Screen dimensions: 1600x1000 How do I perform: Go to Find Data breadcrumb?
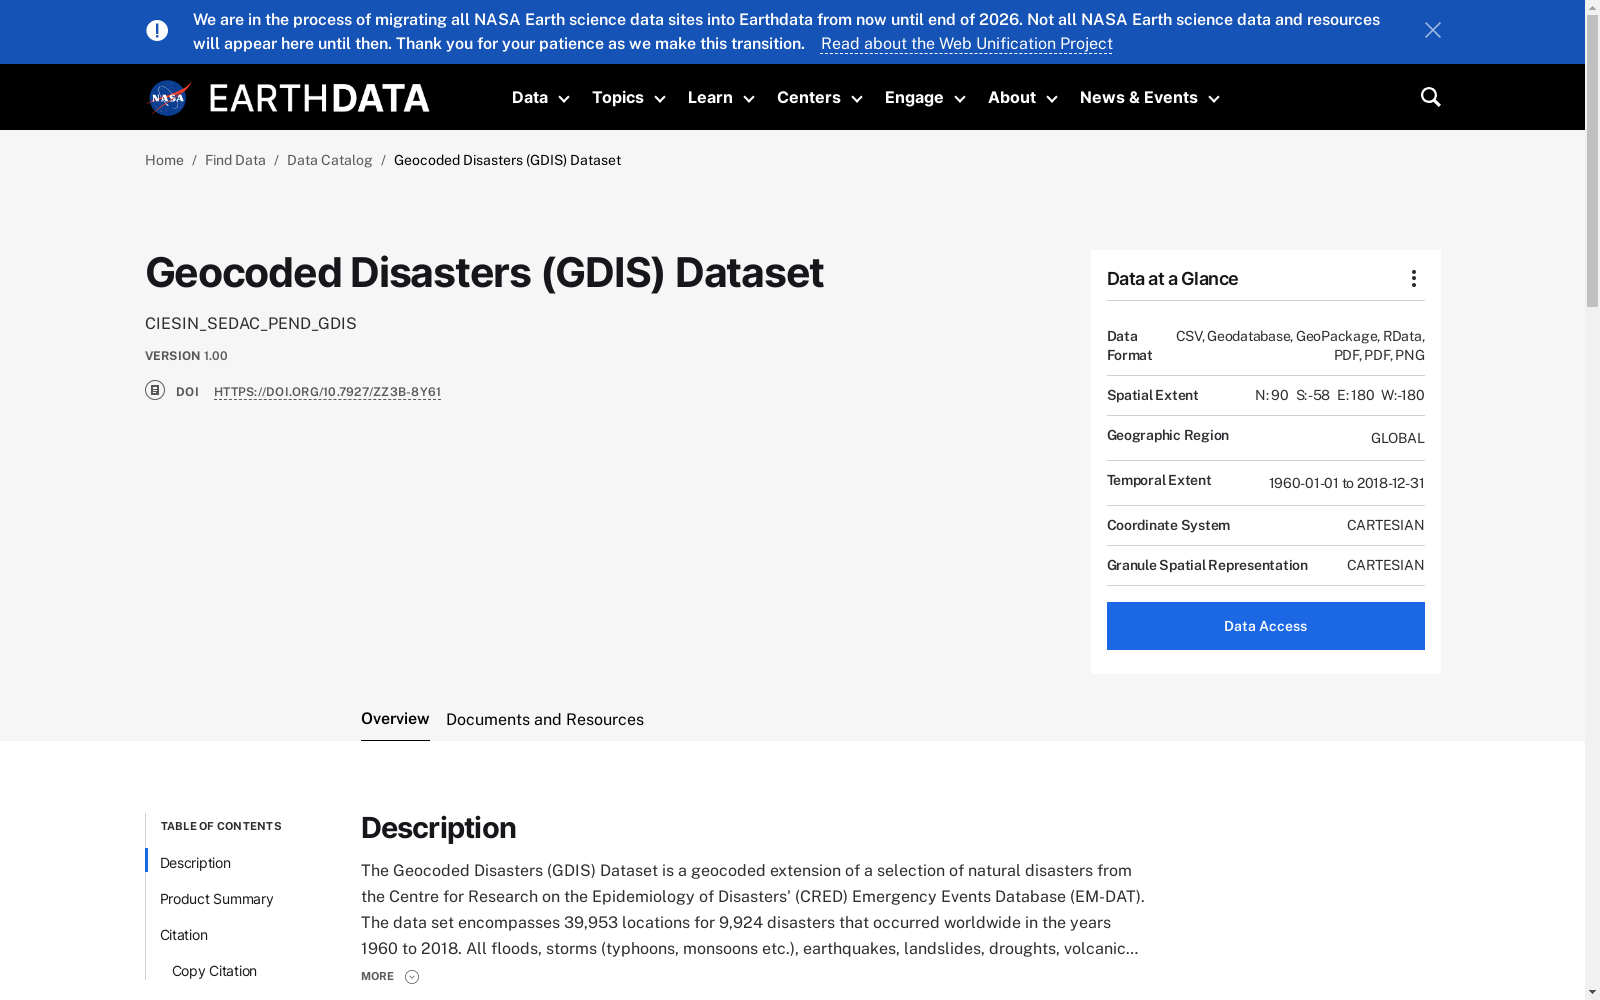pyautogui.click(x=235, y=160)
